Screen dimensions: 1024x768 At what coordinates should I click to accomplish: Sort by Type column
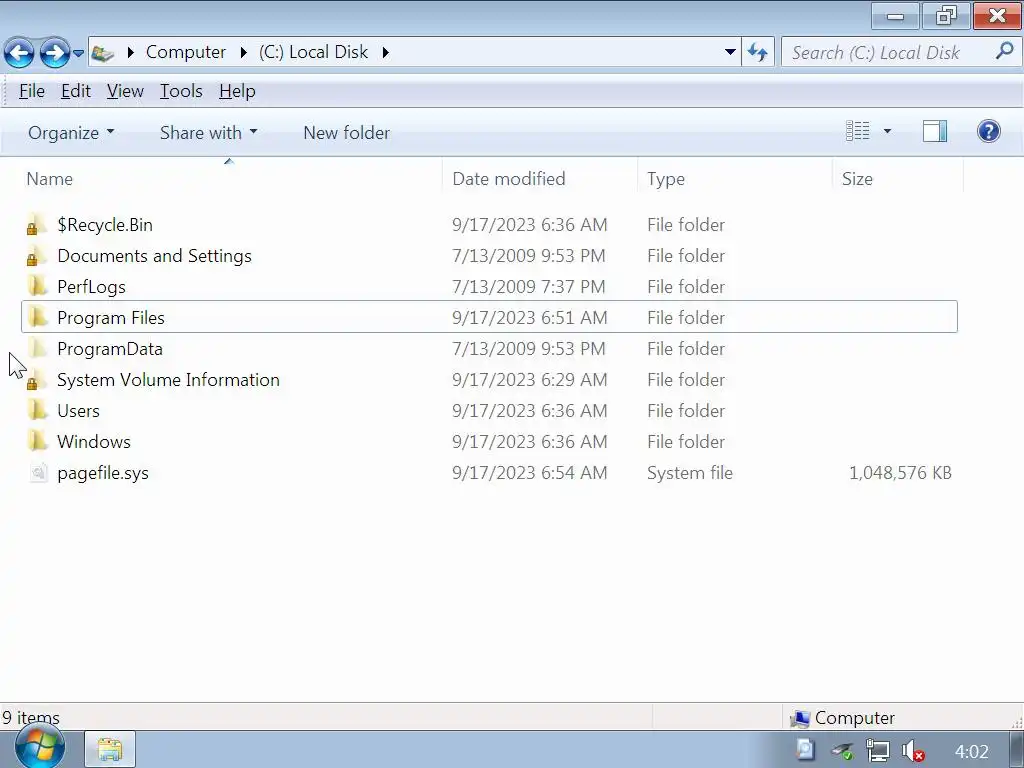tap(735, 179)
